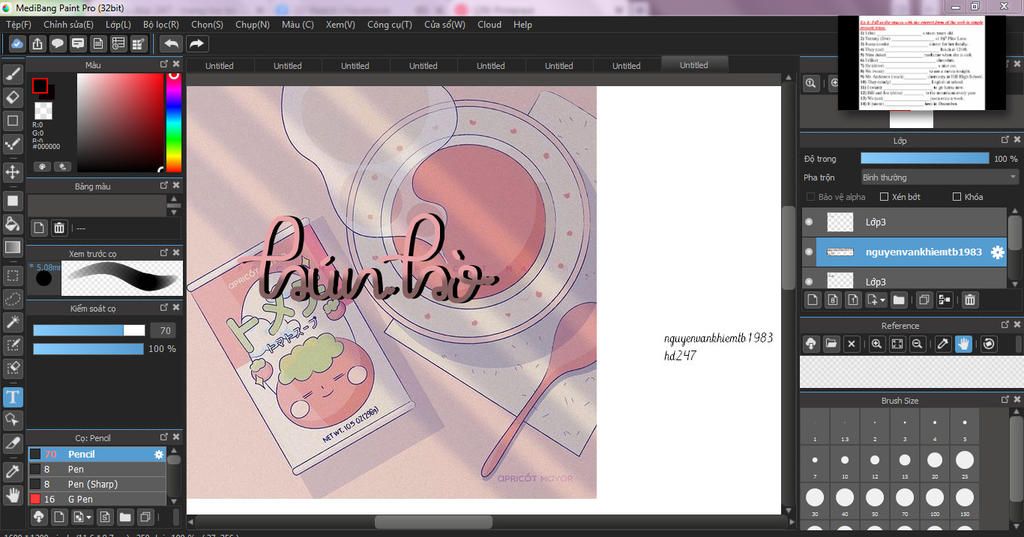Click the brush size value field 70

point(165,331)
